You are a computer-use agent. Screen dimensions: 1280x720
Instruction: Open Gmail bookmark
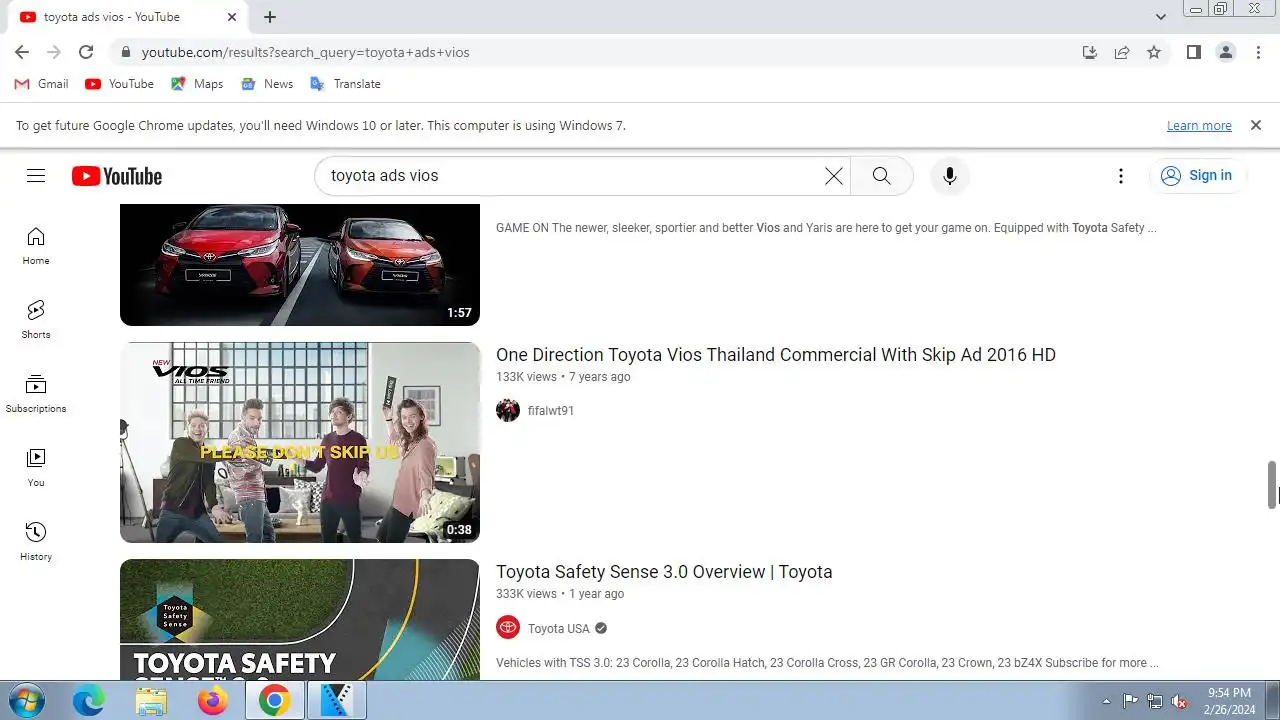(x=41, y=84)
